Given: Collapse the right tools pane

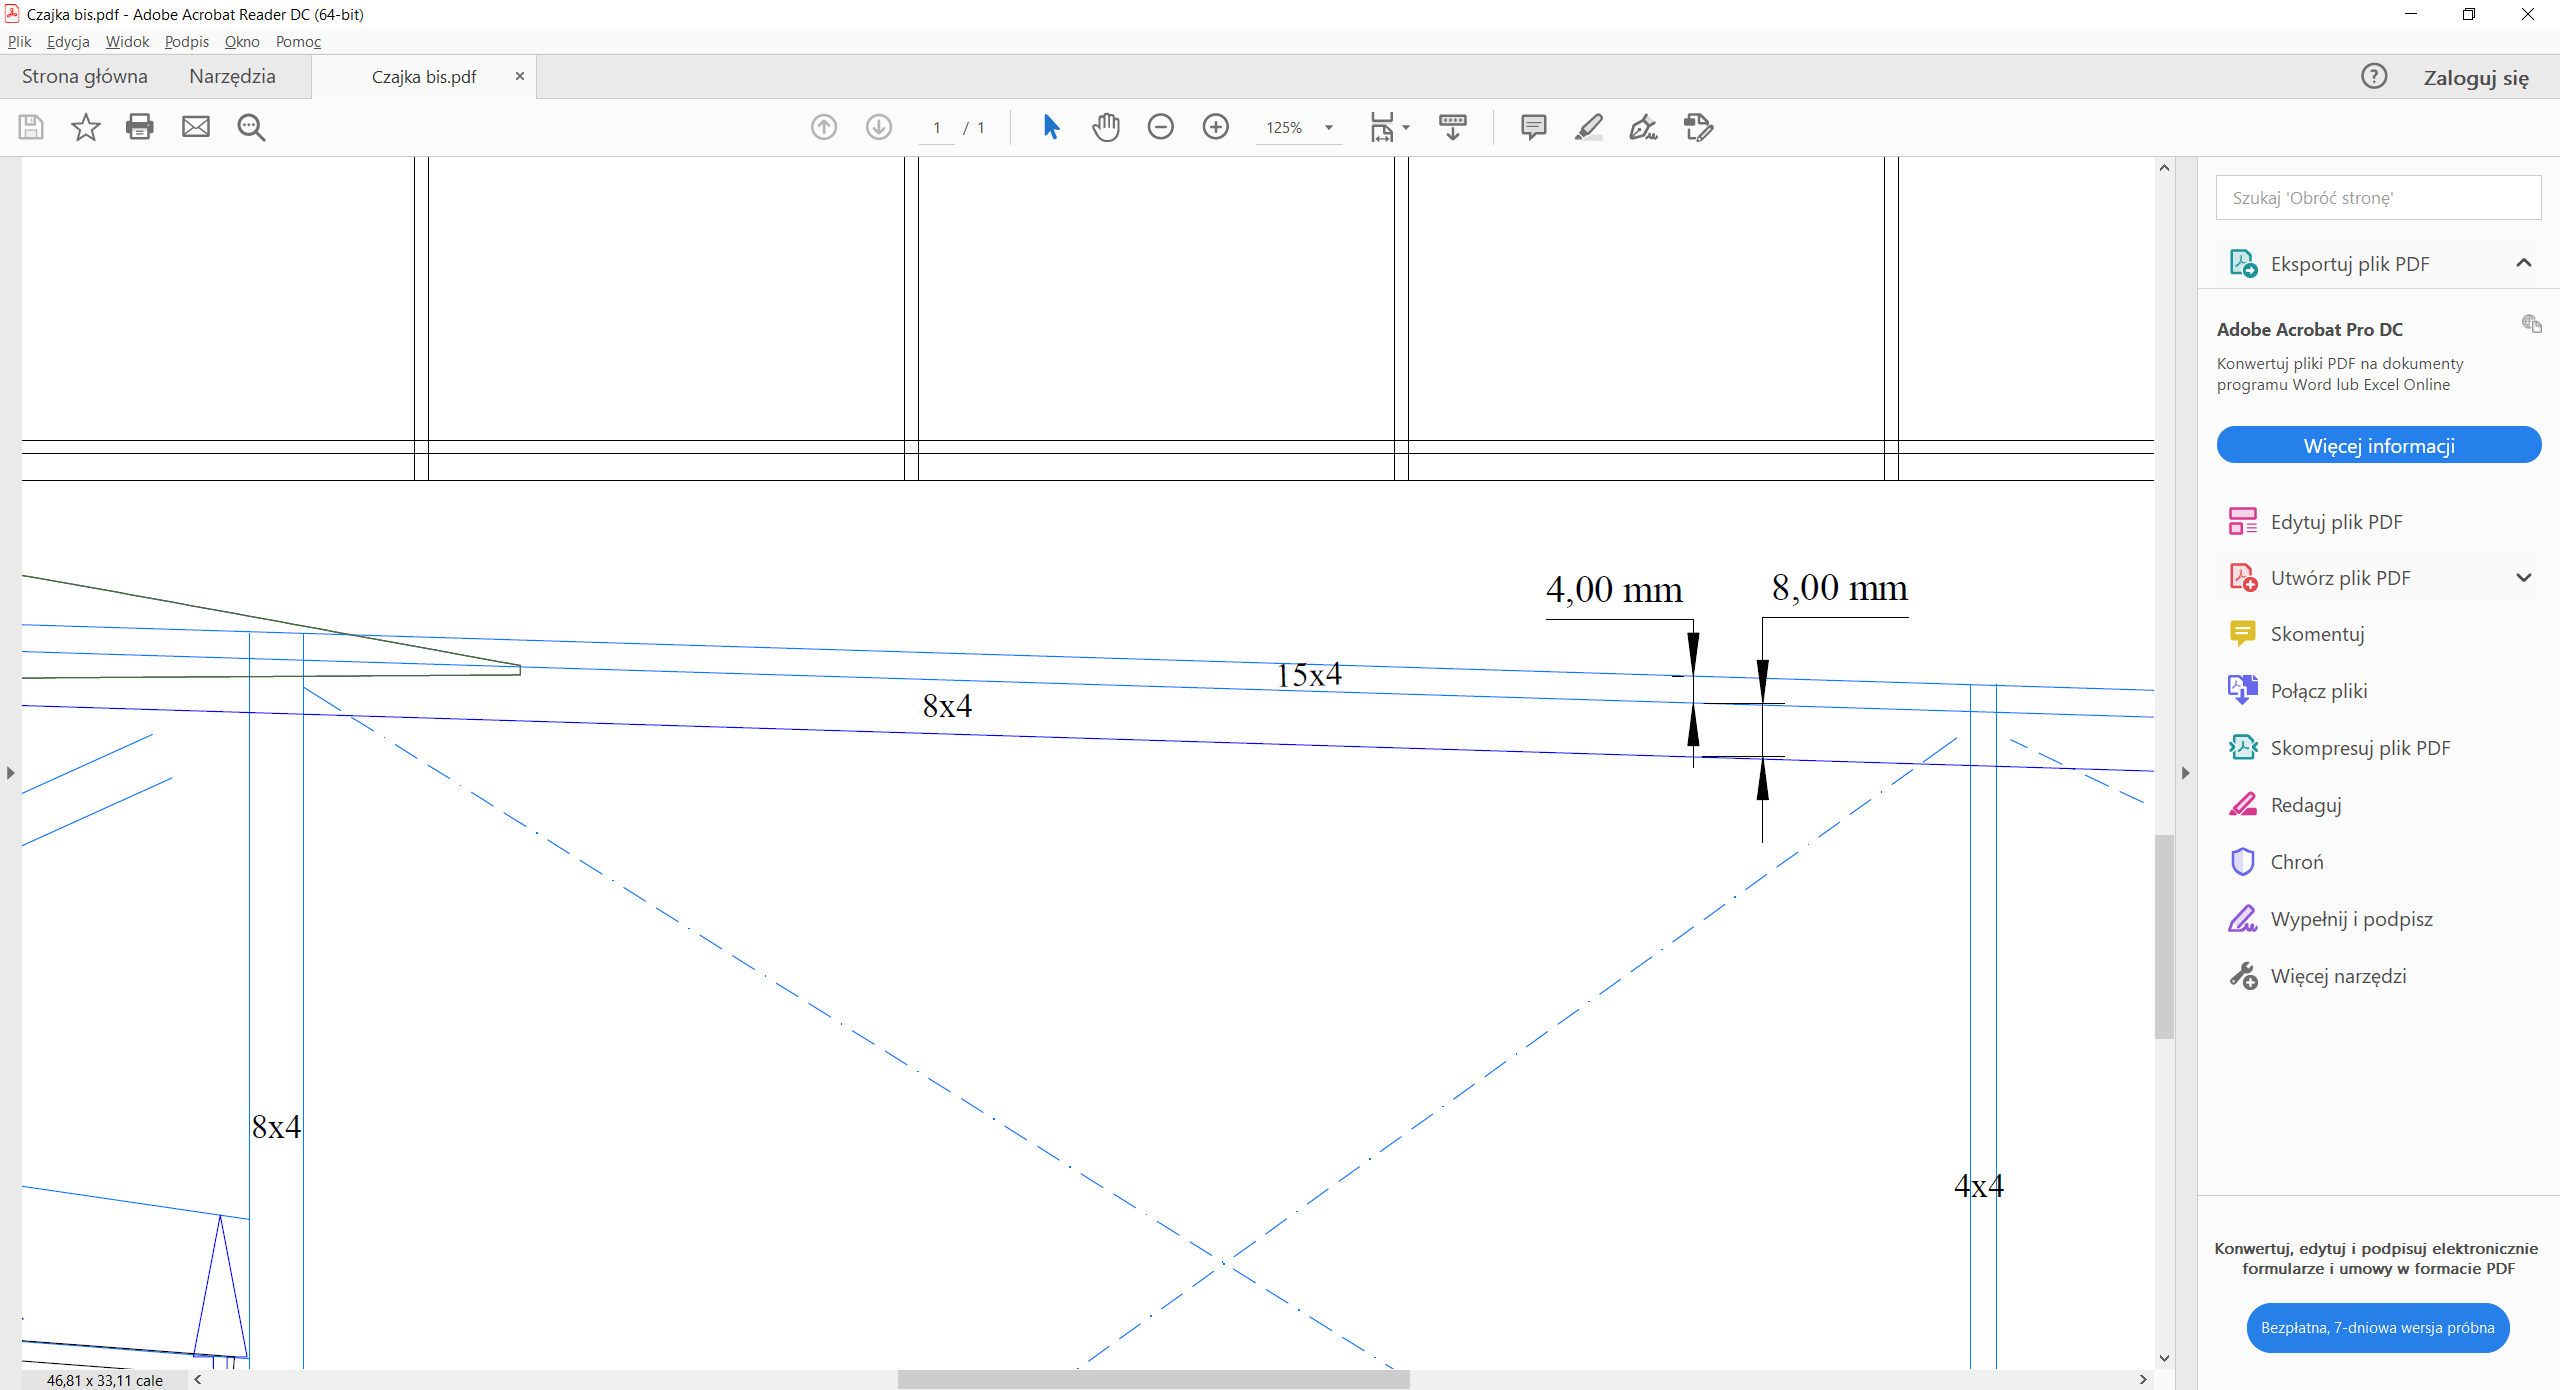Looking at the screenshot, I should 2185,773.
